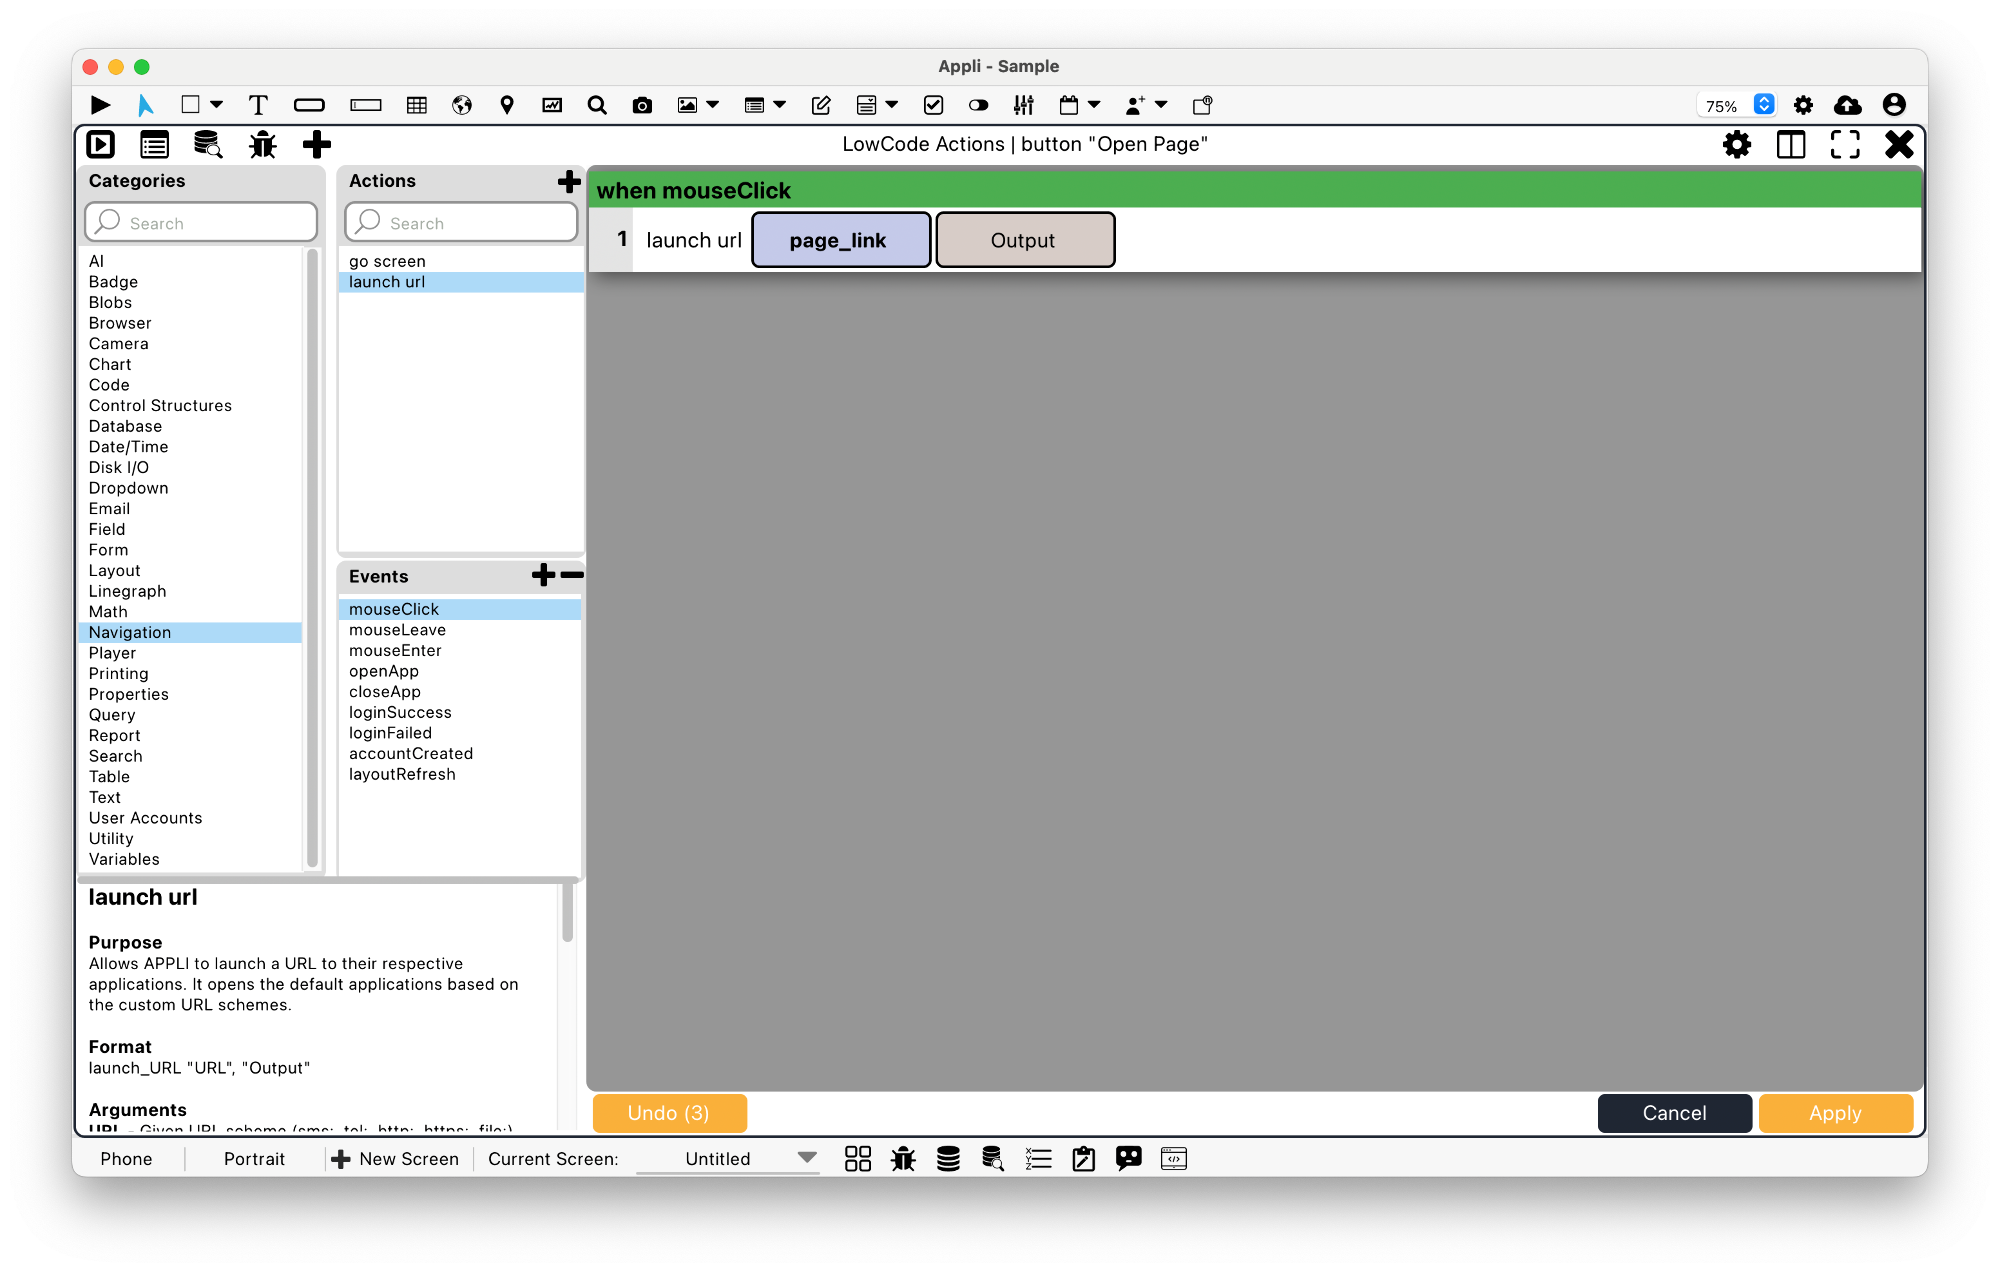
Task: Open the XYZ variables list icon
Action: tap(1038, 1159)
